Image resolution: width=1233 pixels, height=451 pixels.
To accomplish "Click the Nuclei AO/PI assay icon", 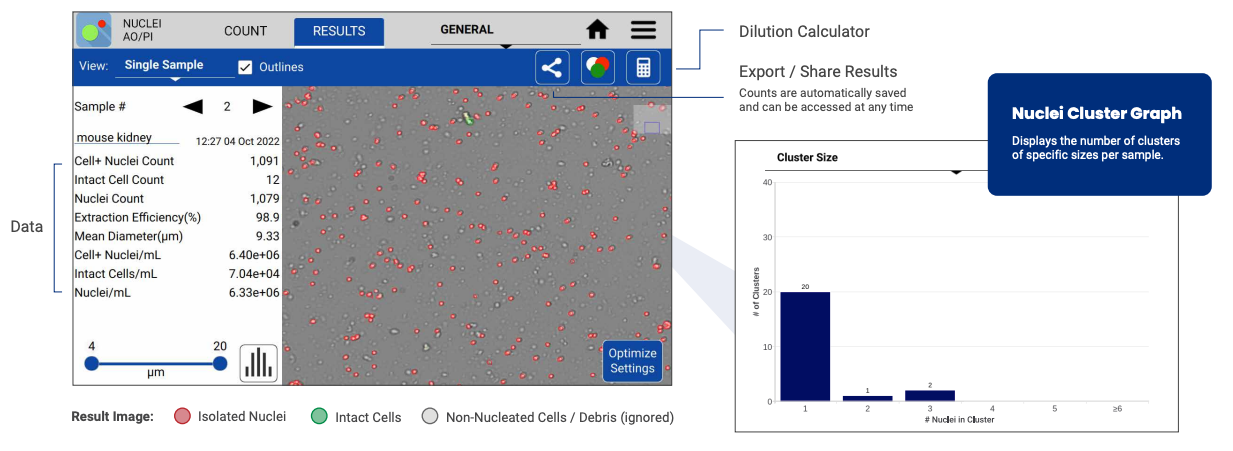I will click(94, 30).
